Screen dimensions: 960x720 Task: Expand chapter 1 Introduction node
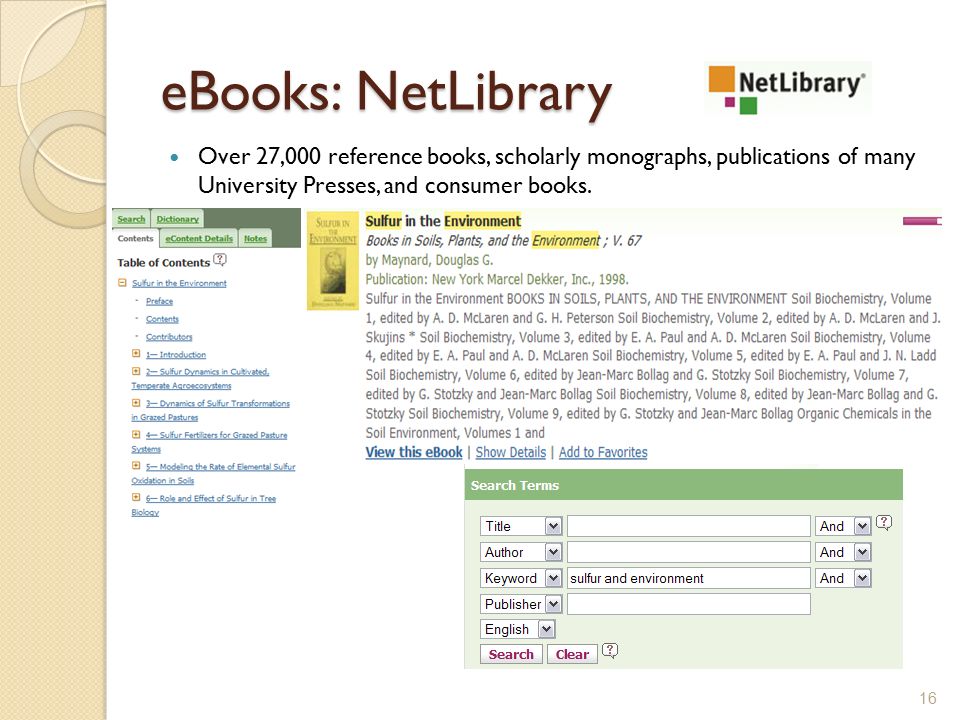point(136,354)
